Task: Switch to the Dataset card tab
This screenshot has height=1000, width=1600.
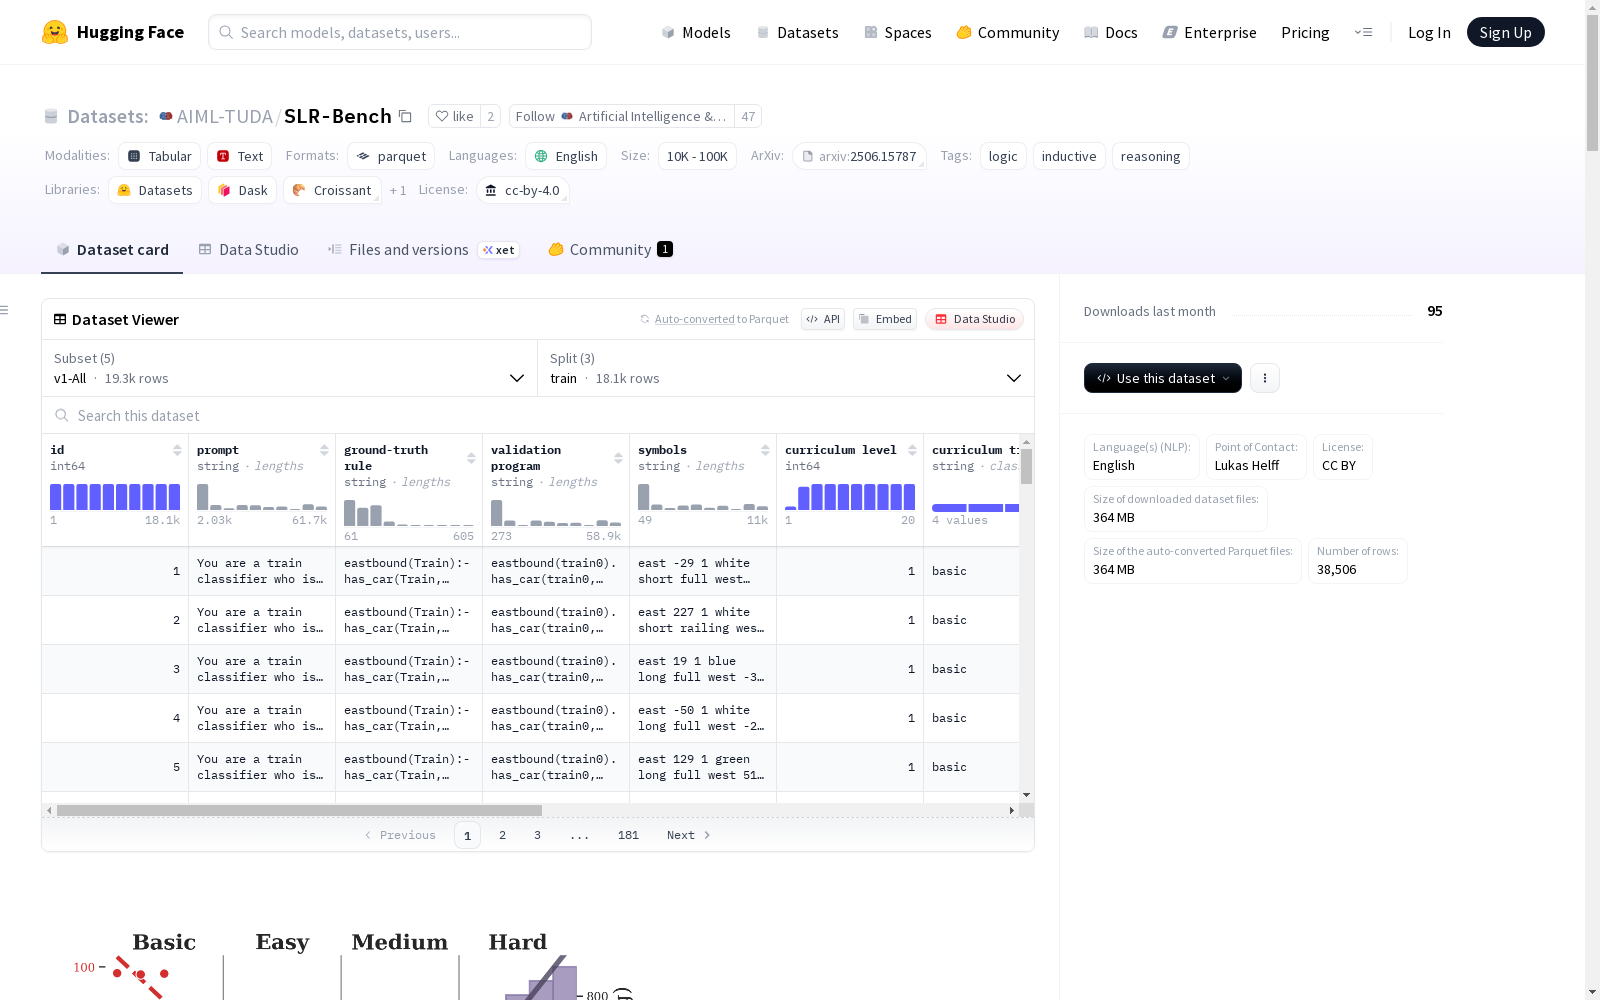Action: (x=112, y=250)
